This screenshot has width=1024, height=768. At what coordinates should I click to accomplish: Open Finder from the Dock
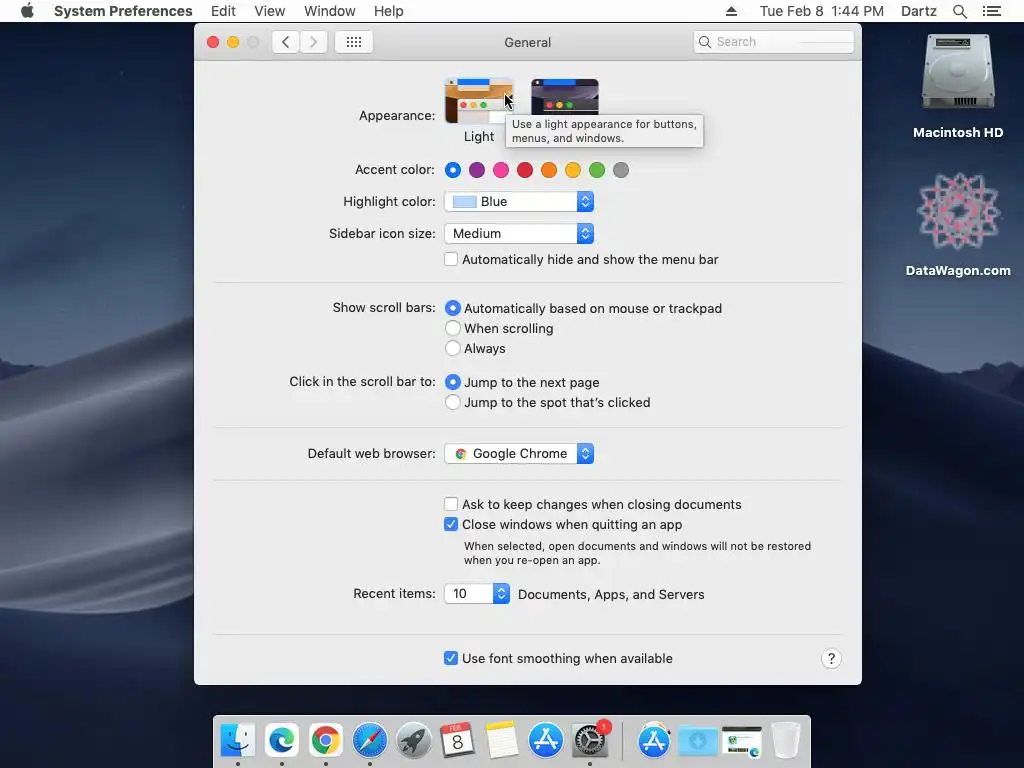[x=238, y=740]
